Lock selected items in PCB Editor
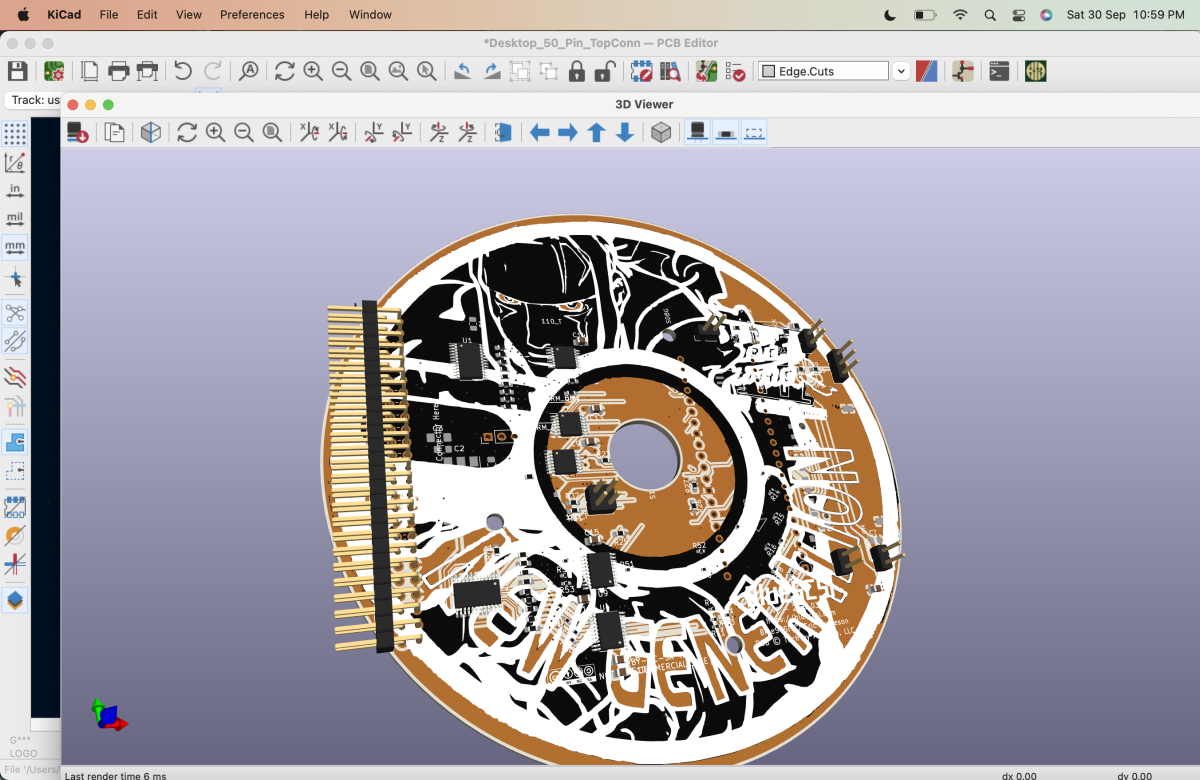Image resolution: width=1200 pixels, height=780 pixels. (x=577, y=71)
